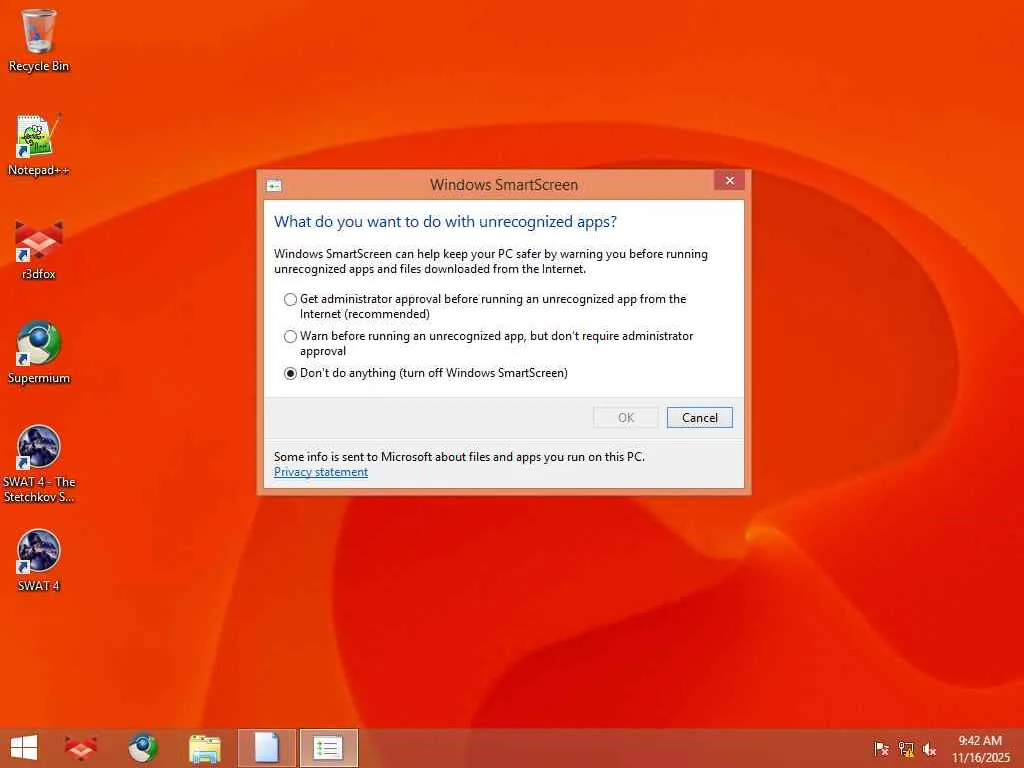
Task: Open File Explorer from the taskbar
Action: tap(204, 748)
